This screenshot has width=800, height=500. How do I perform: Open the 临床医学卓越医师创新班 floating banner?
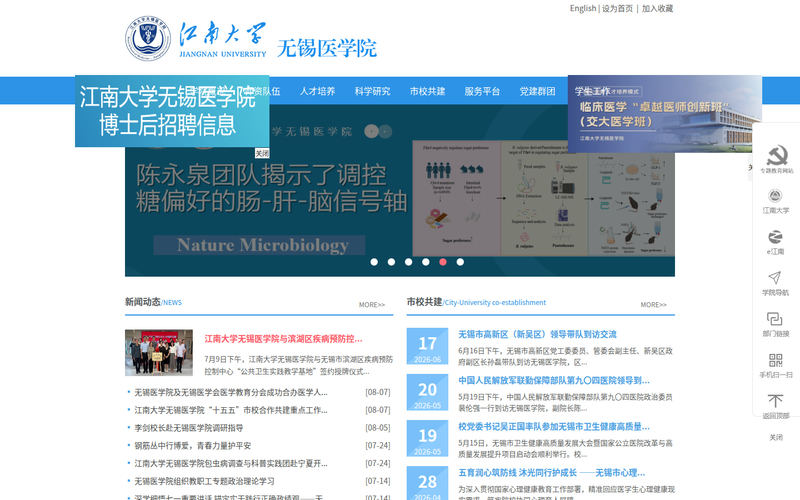tap(664, 114)
